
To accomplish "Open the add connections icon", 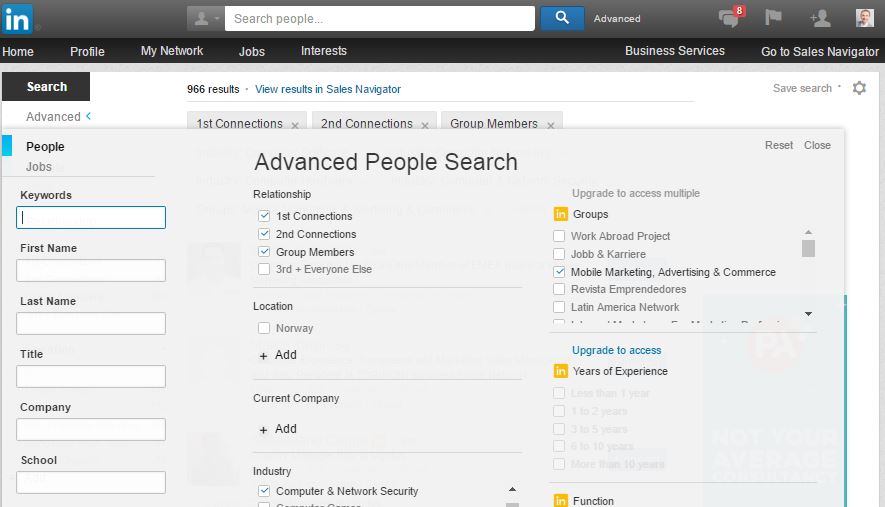I will (x=820, y=19).
